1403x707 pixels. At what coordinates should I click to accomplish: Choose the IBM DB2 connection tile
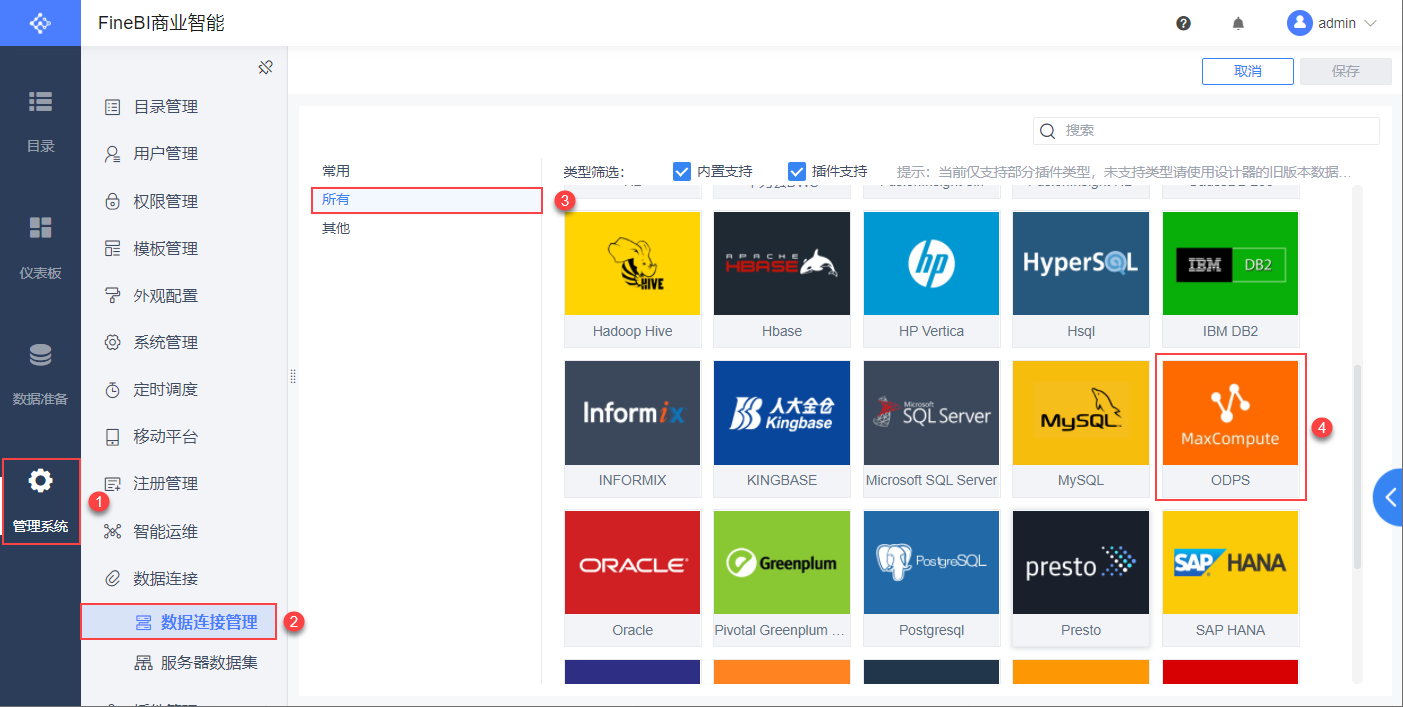point(1230,279)
